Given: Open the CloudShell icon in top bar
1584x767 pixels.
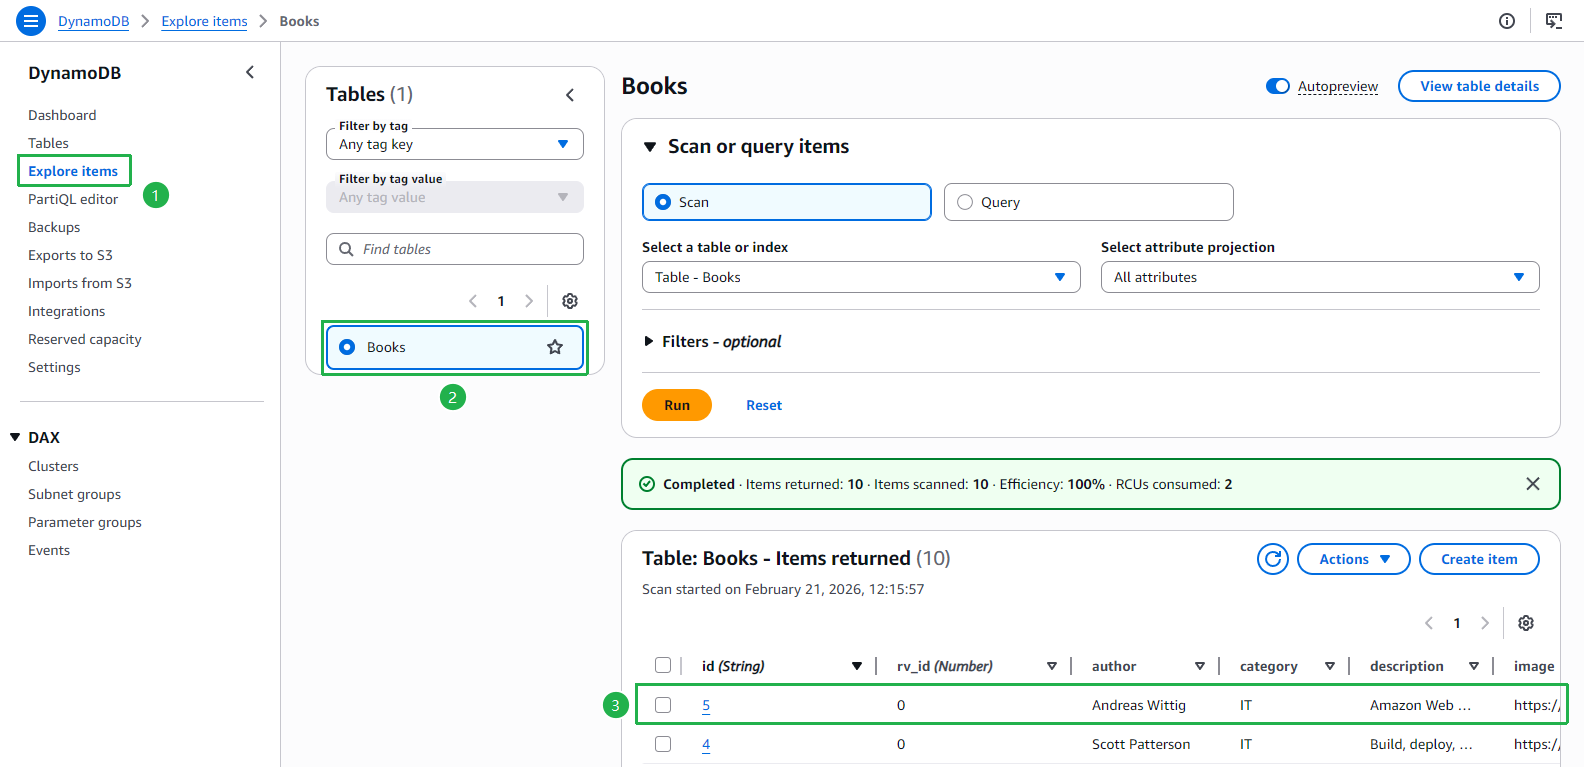Looking at the screenshot, I should 1554,21.
